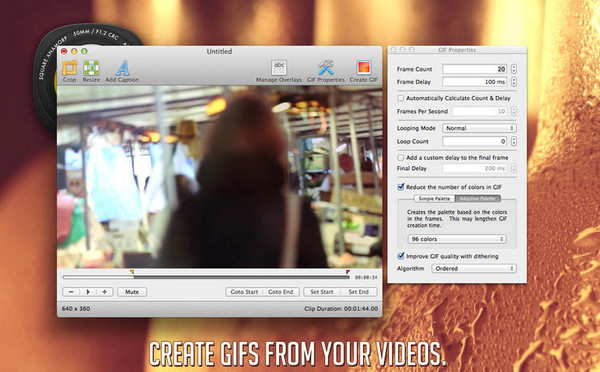Switch to the Adaptive Palette tab
The image size is (600, 372).
(478, 199)
